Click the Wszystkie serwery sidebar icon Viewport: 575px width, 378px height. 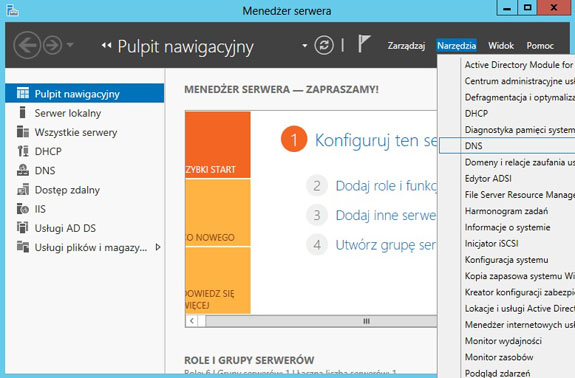(x=23, y=131)
